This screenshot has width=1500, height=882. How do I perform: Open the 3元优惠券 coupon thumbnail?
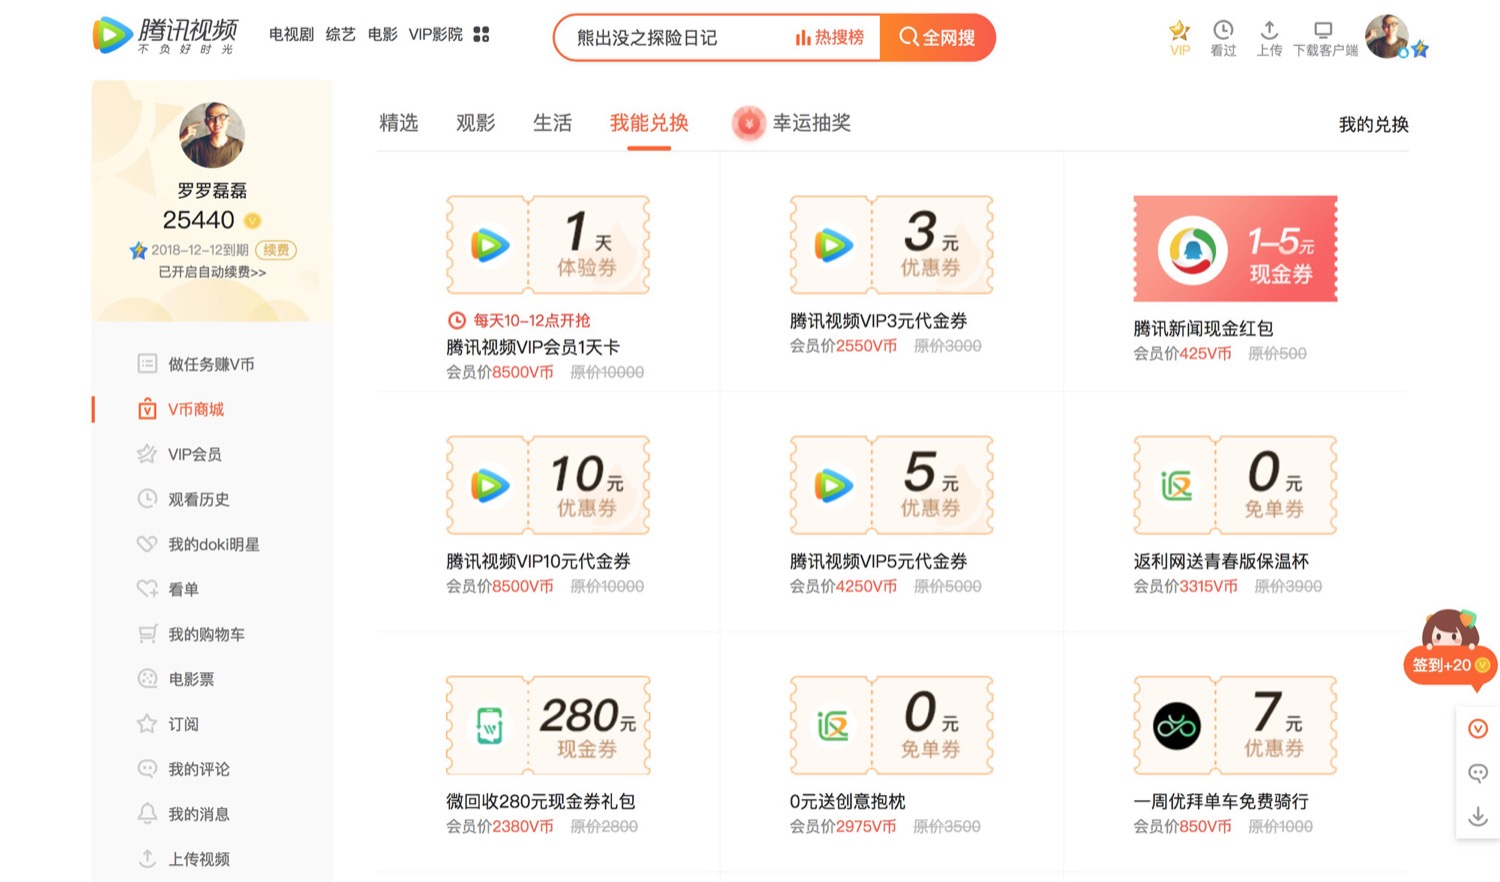[x=891, y=245]
